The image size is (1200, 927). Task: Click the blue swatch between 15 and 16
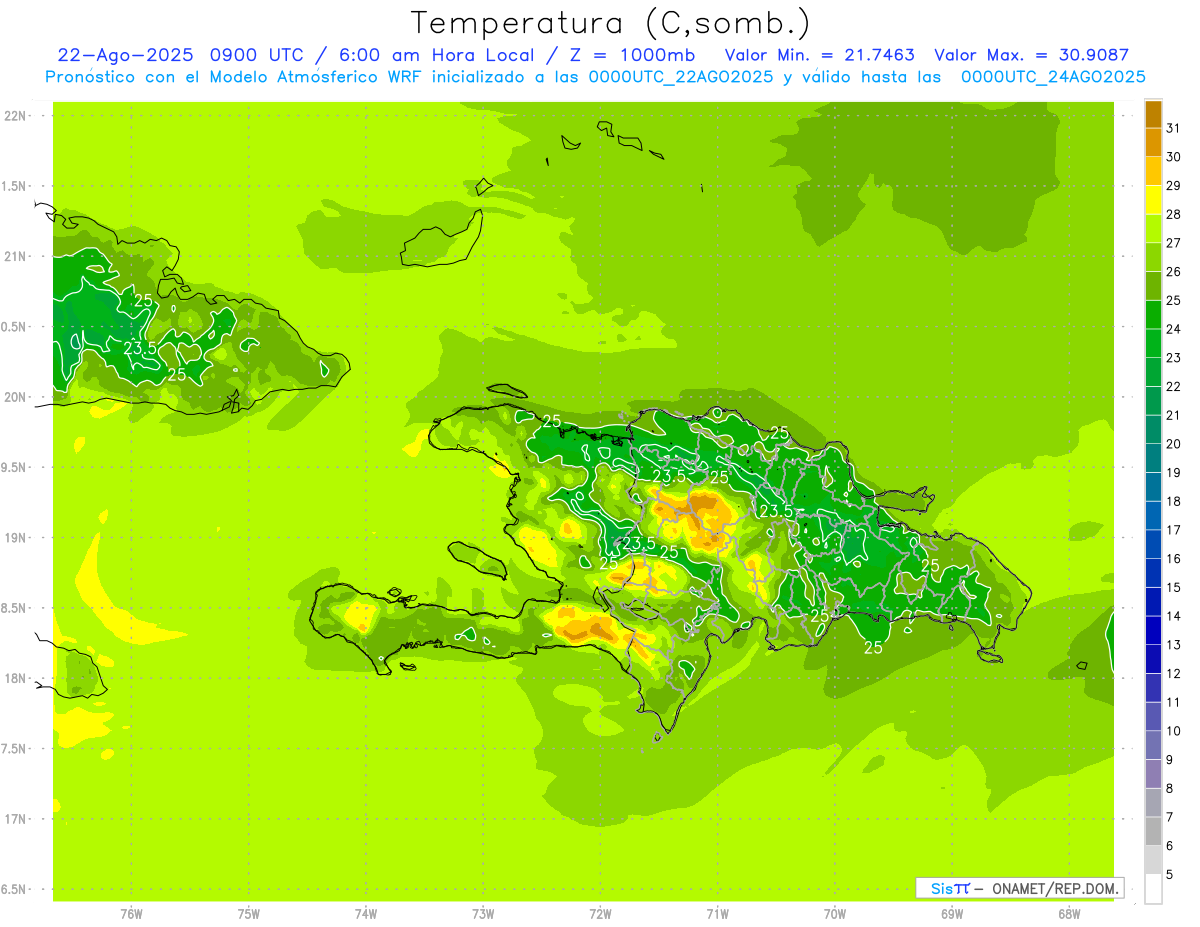click(1153, 573)
